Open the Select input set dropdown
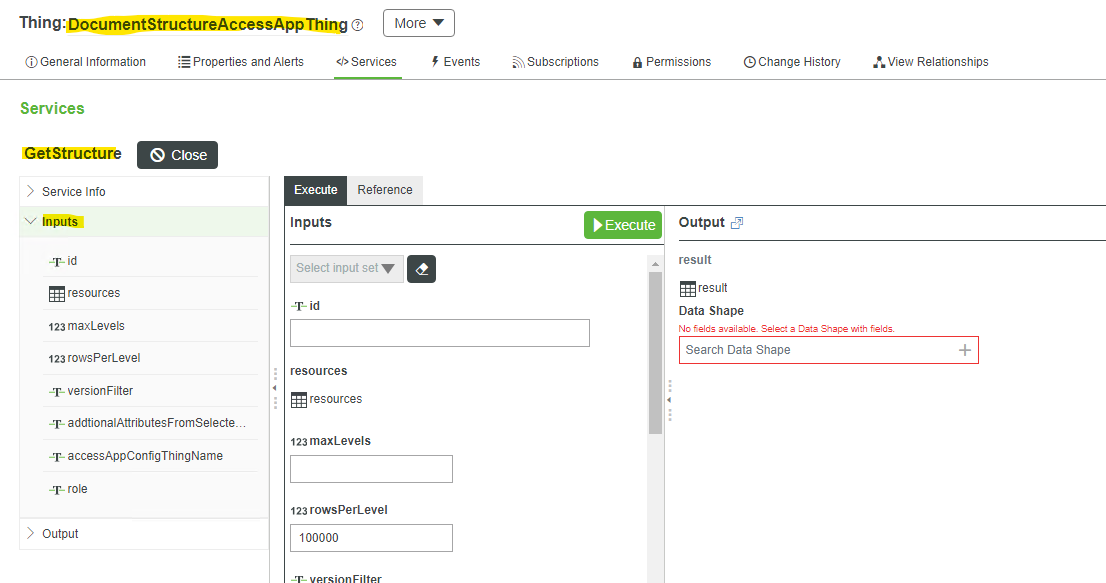The height and width of the screenshot is (583, 1106). point(346,268)
